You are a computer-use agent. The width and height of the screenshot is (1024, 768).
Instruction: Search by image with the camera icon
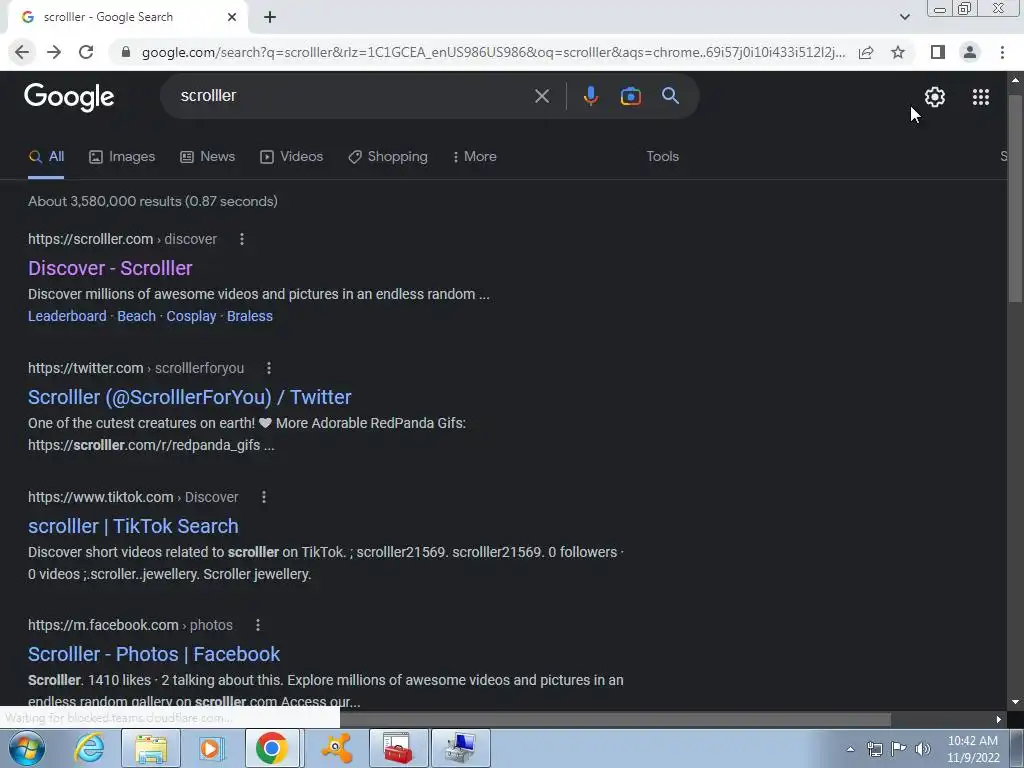pos(630,96)
